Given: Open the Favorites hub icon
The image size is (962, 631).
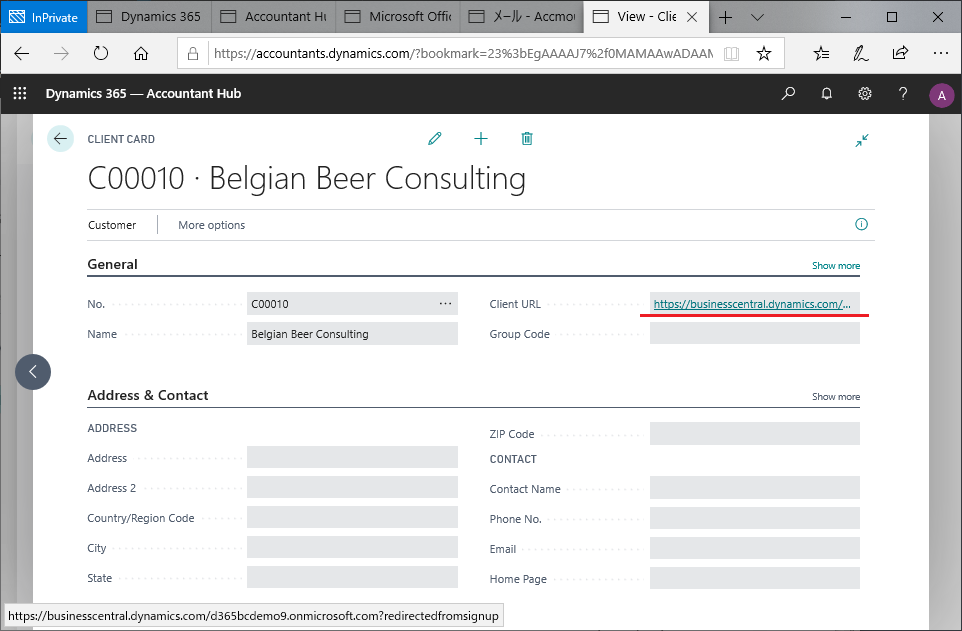Looking at the screenshot, I should point(821,53).
